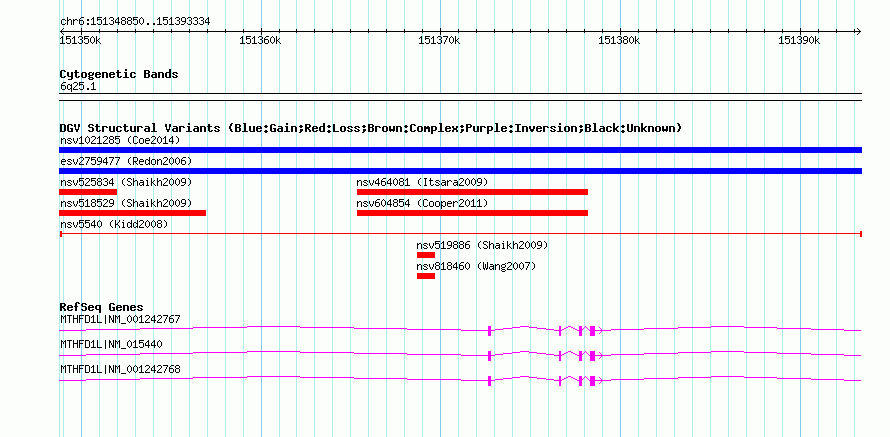Click the chr6:151348850..151393334 coordinate label

(135, 22)
